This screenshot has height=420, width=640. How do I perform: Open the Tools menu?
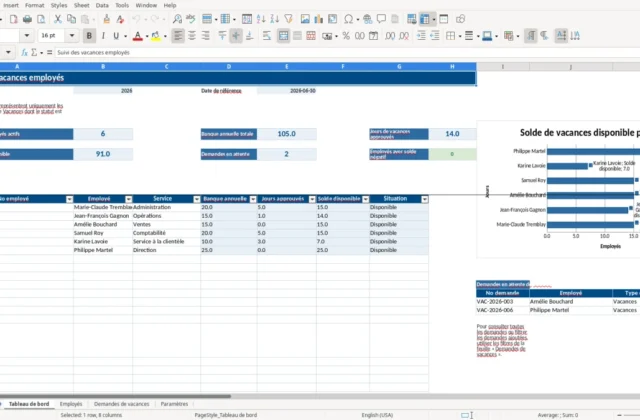tap(122, 5)
